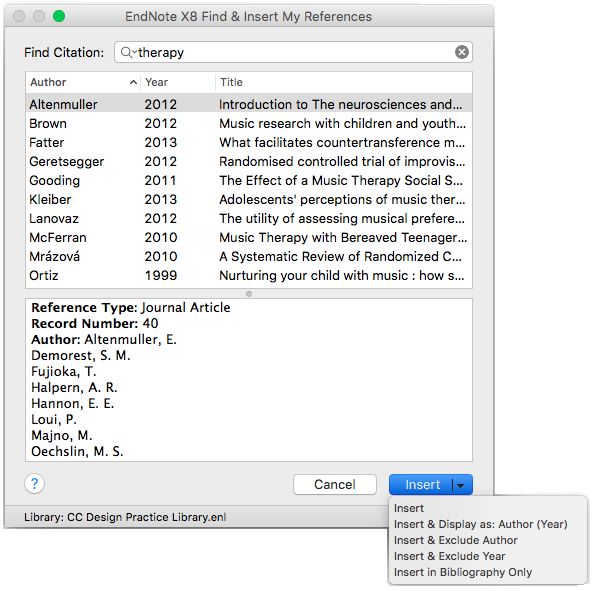
Task: Click author 'Fujioka, T.' in preview
Action: [x=64, y=372]
